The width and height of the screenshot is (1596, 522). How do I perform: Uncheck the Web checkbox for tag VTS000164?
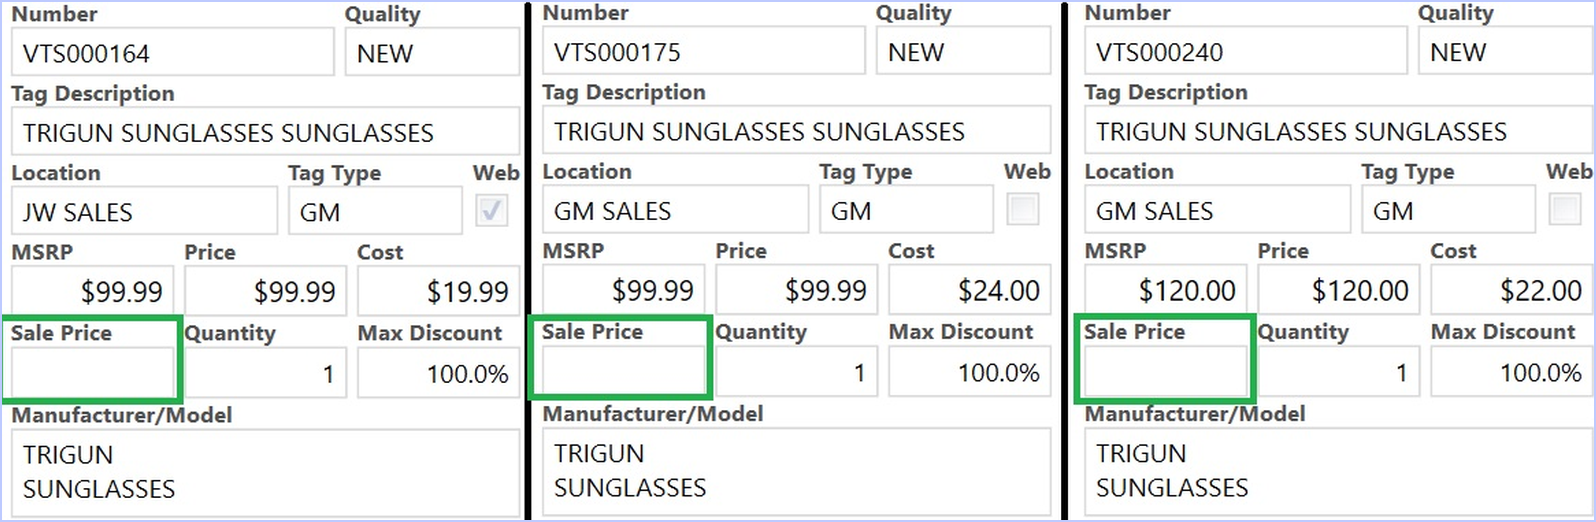pyautogui.click(x=491, y=210)
